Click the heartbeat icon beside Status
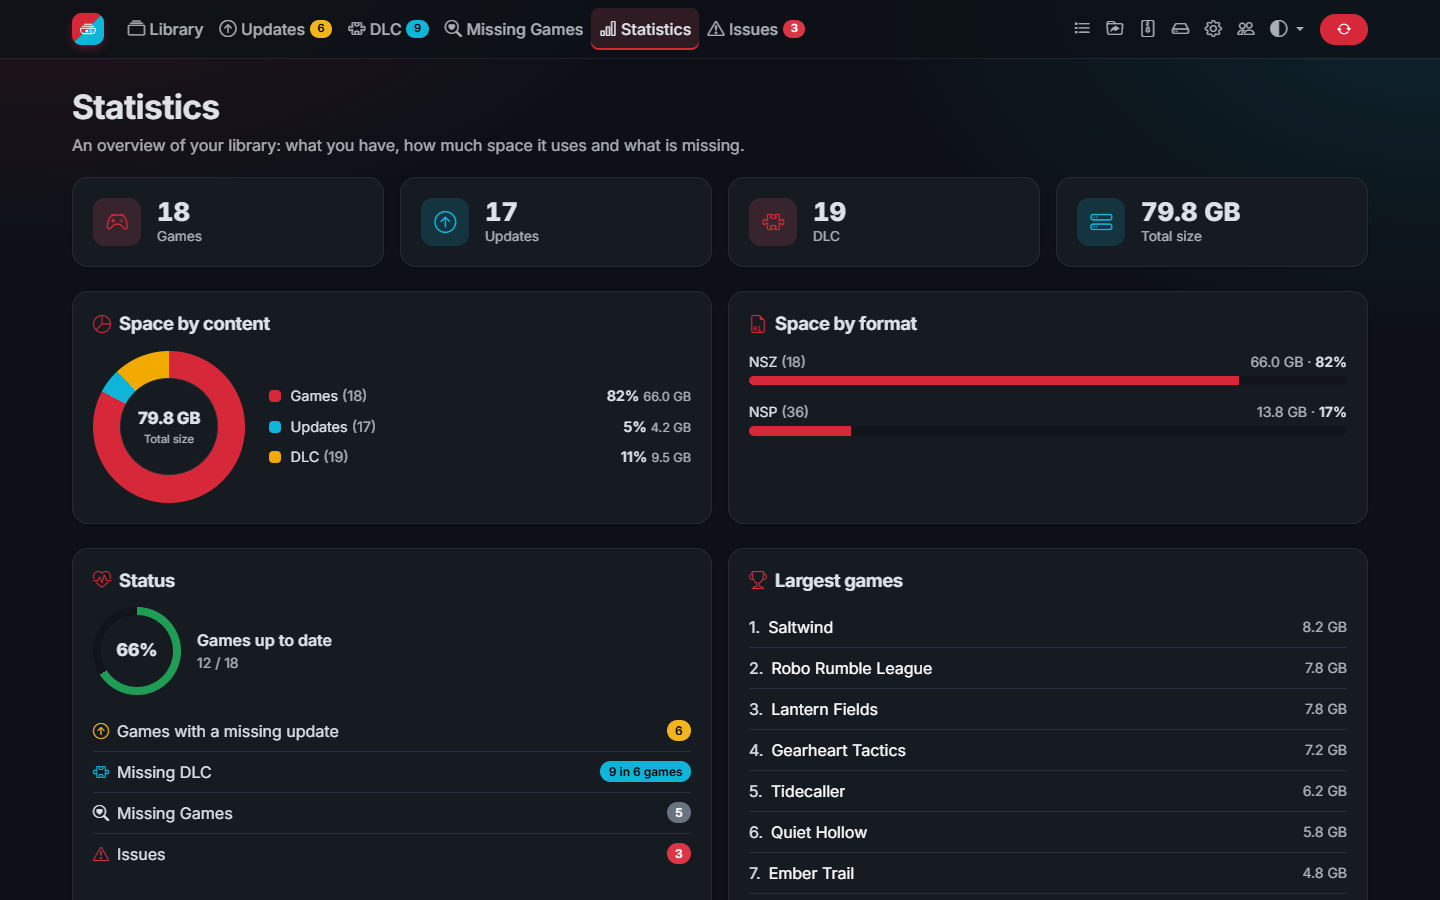 pyautogui.click(x=102, y=580)
